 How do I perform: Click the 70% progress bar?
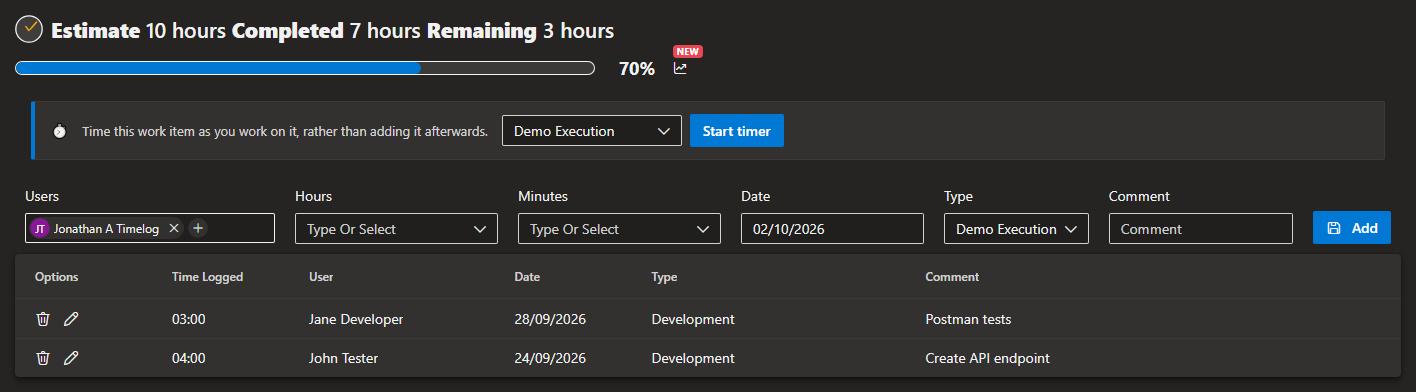click(x=305, y=68)
